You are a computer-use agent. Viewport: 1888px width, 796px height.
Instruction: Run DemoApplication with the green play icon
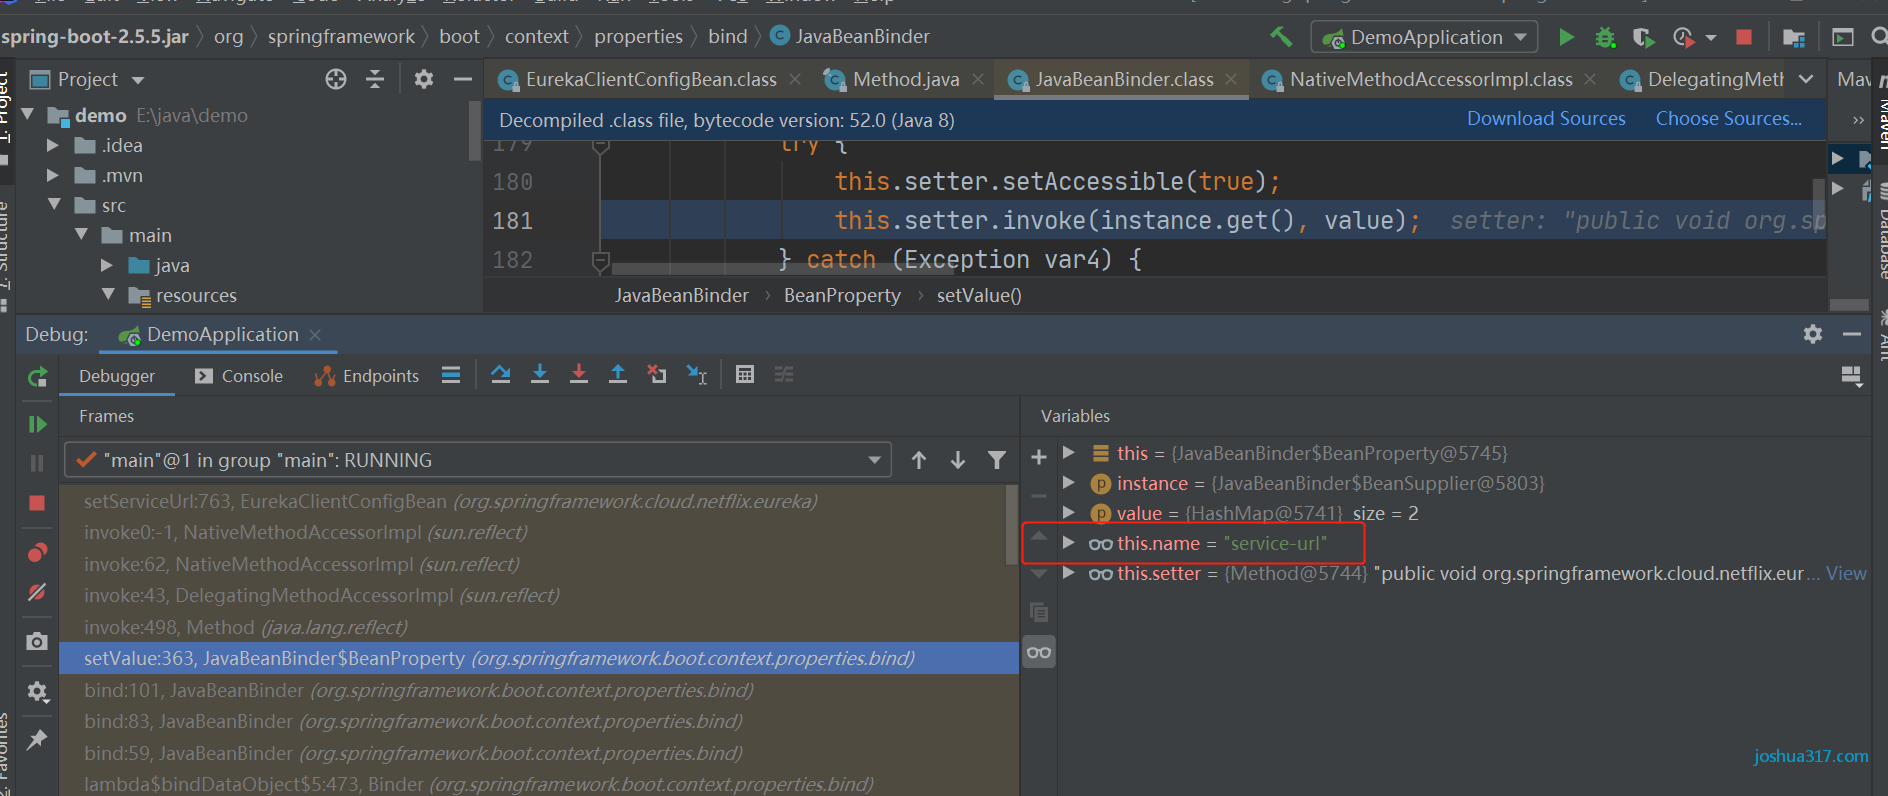[1566, 37]
